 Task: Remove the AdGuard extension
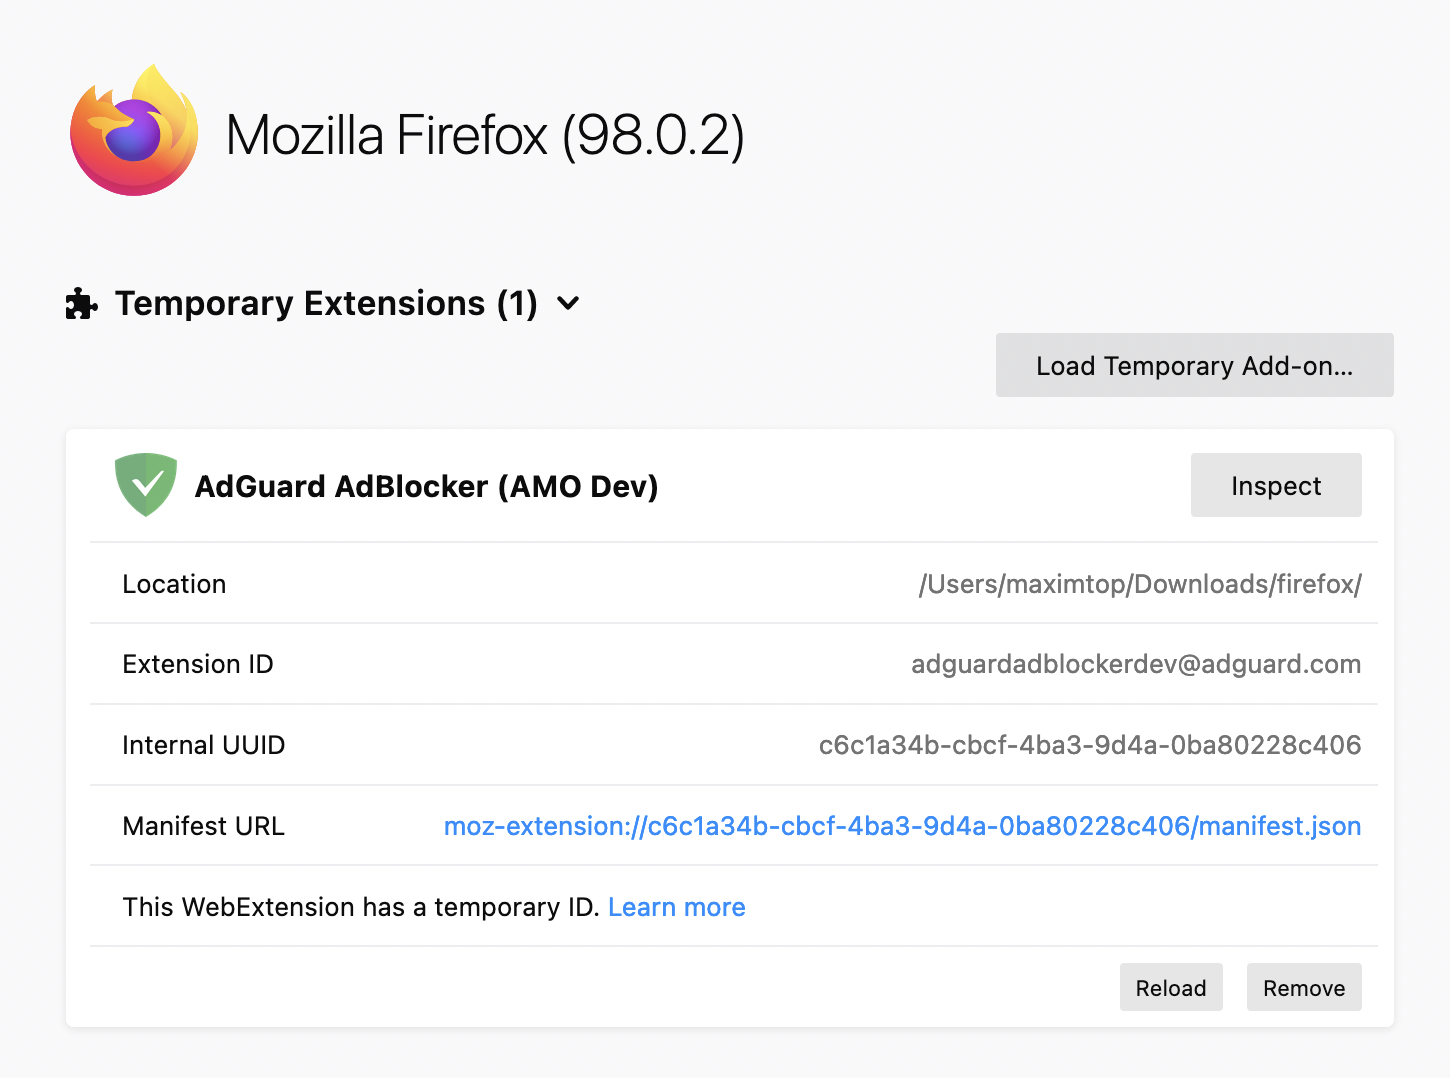click(x=1304, y=987)
